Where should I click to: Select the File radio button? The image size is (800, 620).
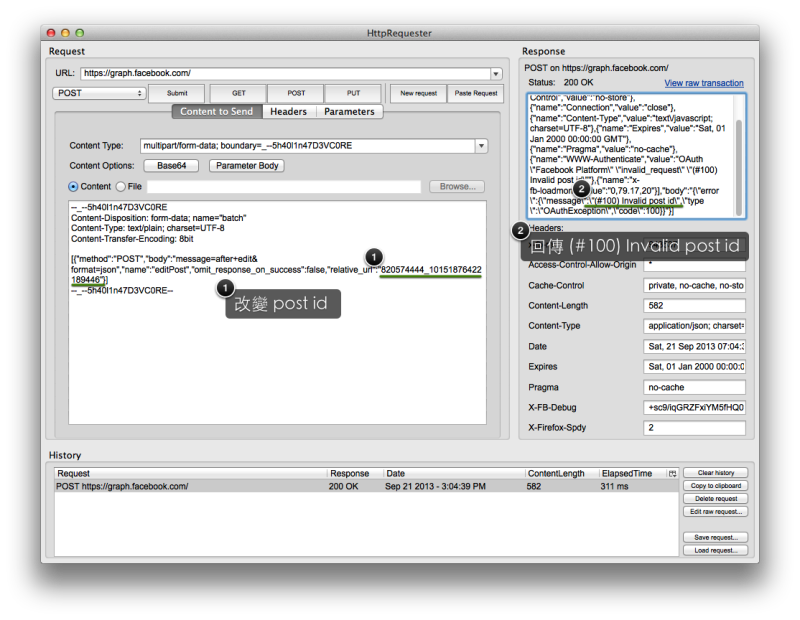121,187
